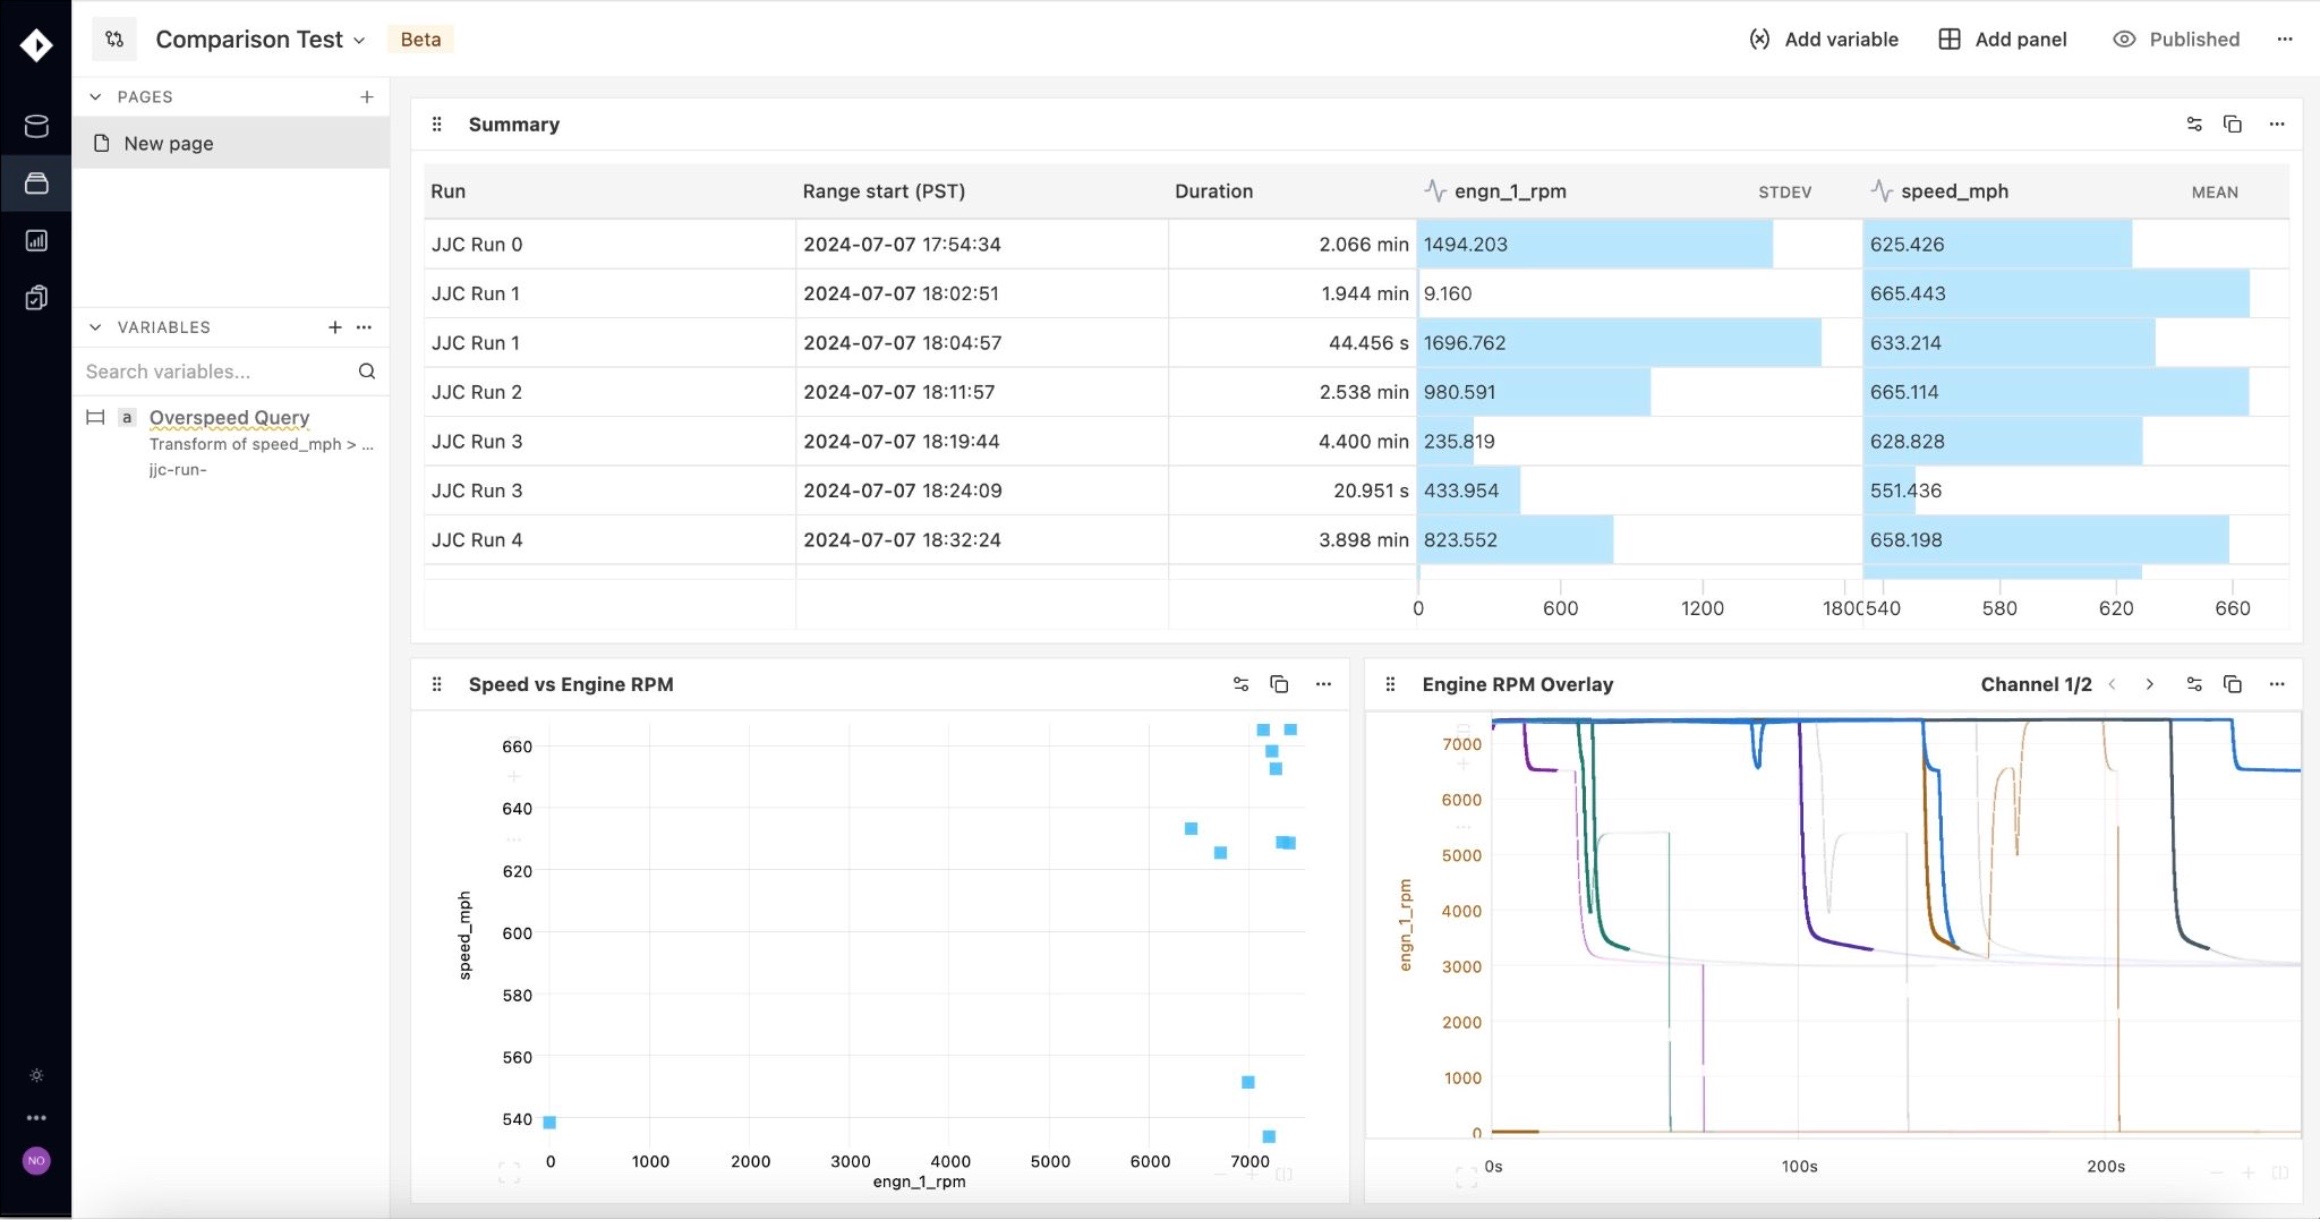Screen dimensions: 2320x1222
Task: Click the database icon in left sidebar
Action: (x=36, y=126)
